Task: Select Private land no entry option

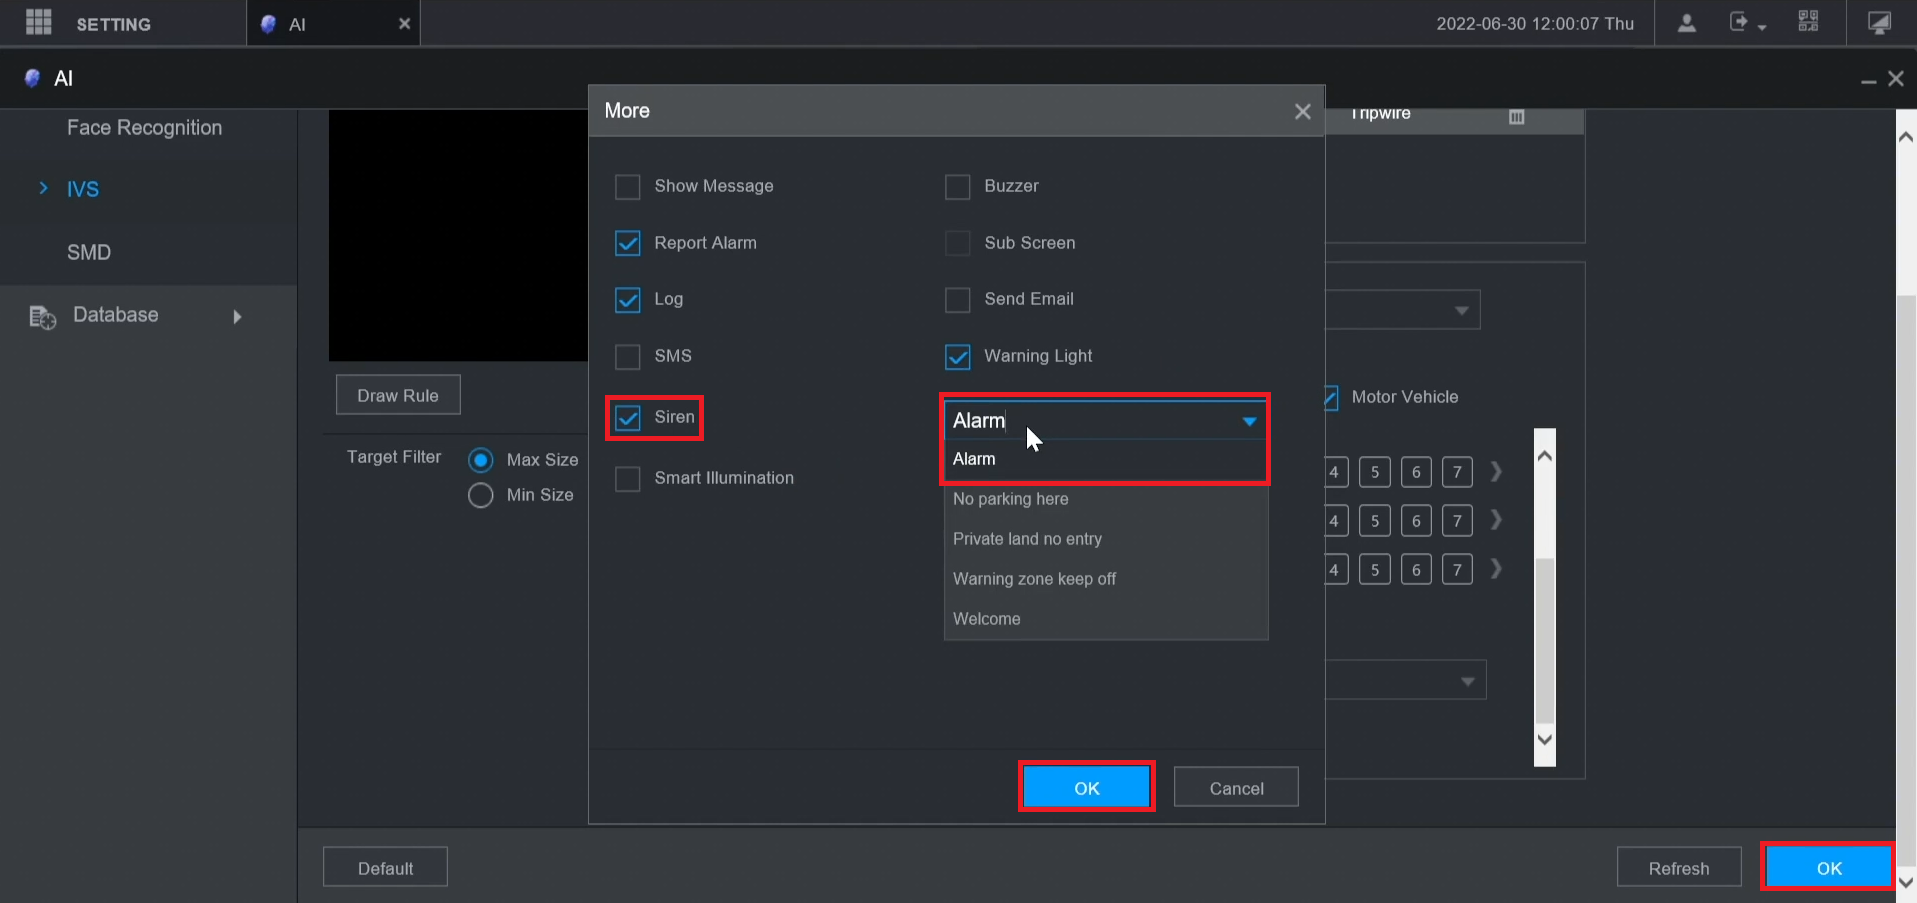Action: [x=1106, y=539]
